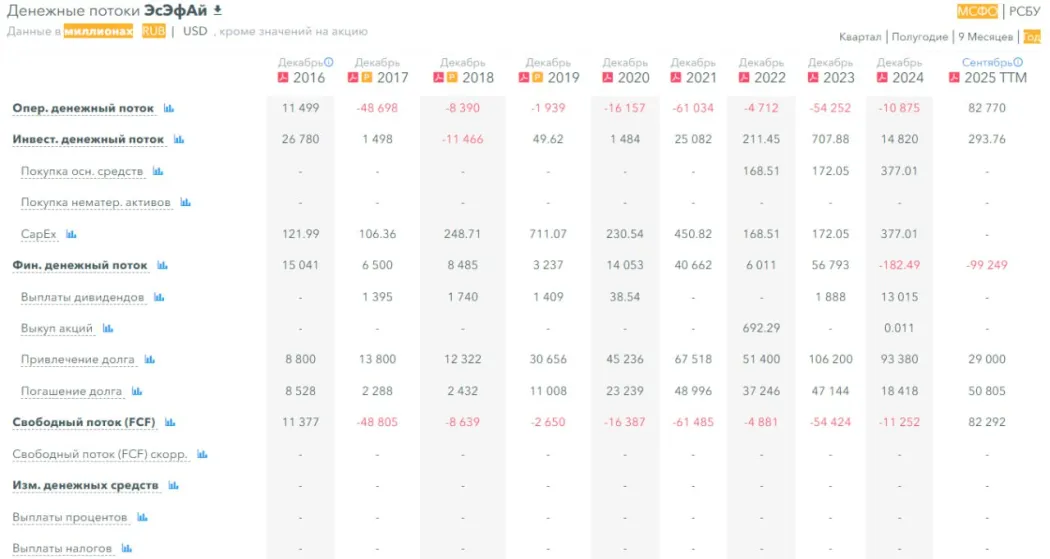The height and width of the screenshot is (559, 1050).
Task: Download the ЭсЭфАй cash flow data
Action: coord(218,11)
